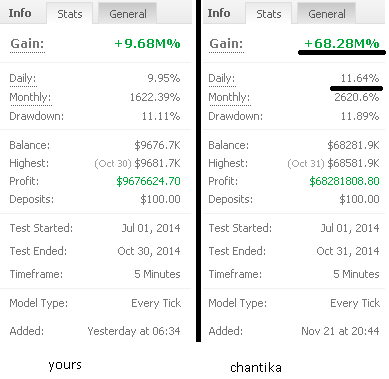
Task: Open the General tab in left panel
Action: click(128, 14)
